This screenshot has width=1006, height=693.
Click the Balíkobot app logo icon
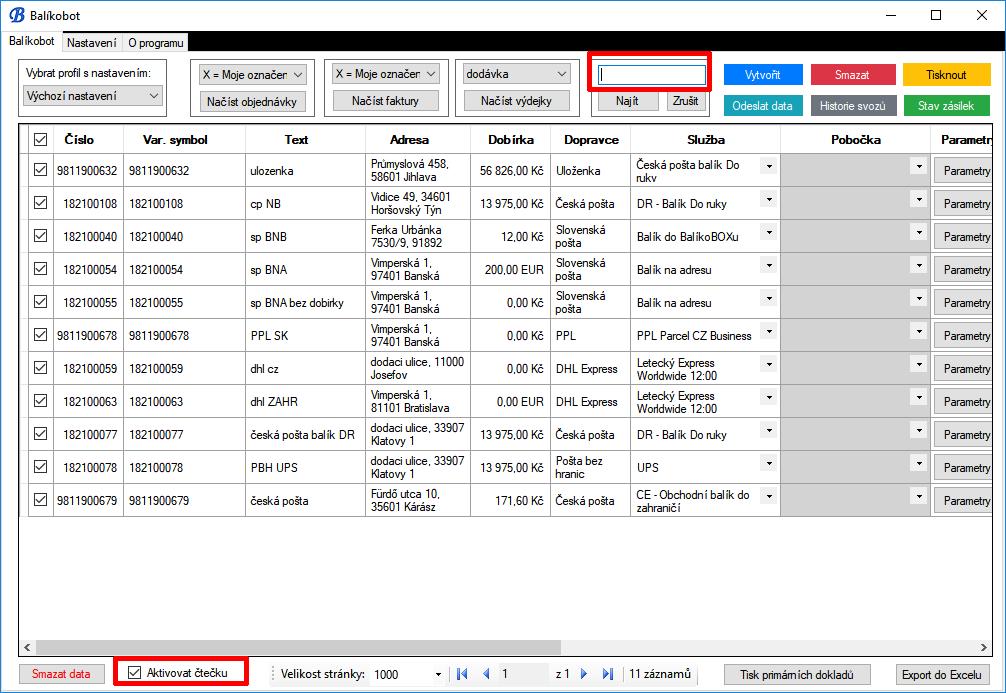pyautogui.click(x=17, y=15)
